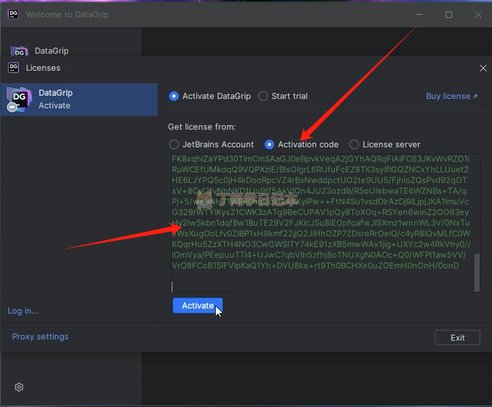Select the DataGrip product icon in licenses list

click(19, 99)
